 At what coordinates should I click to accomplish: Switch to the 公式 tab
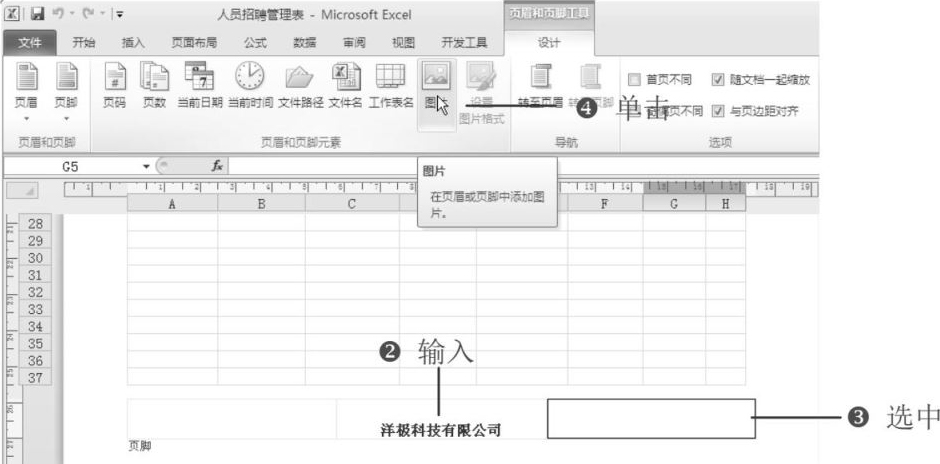click(x=255, y=43)
